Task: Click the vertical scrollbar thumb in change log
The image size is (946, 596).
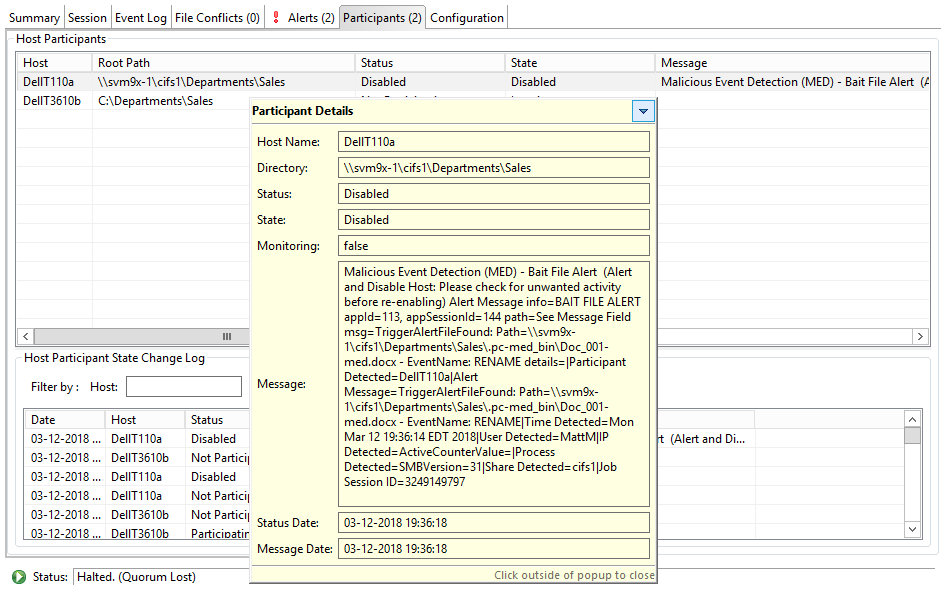Action: tap(912, 437)
